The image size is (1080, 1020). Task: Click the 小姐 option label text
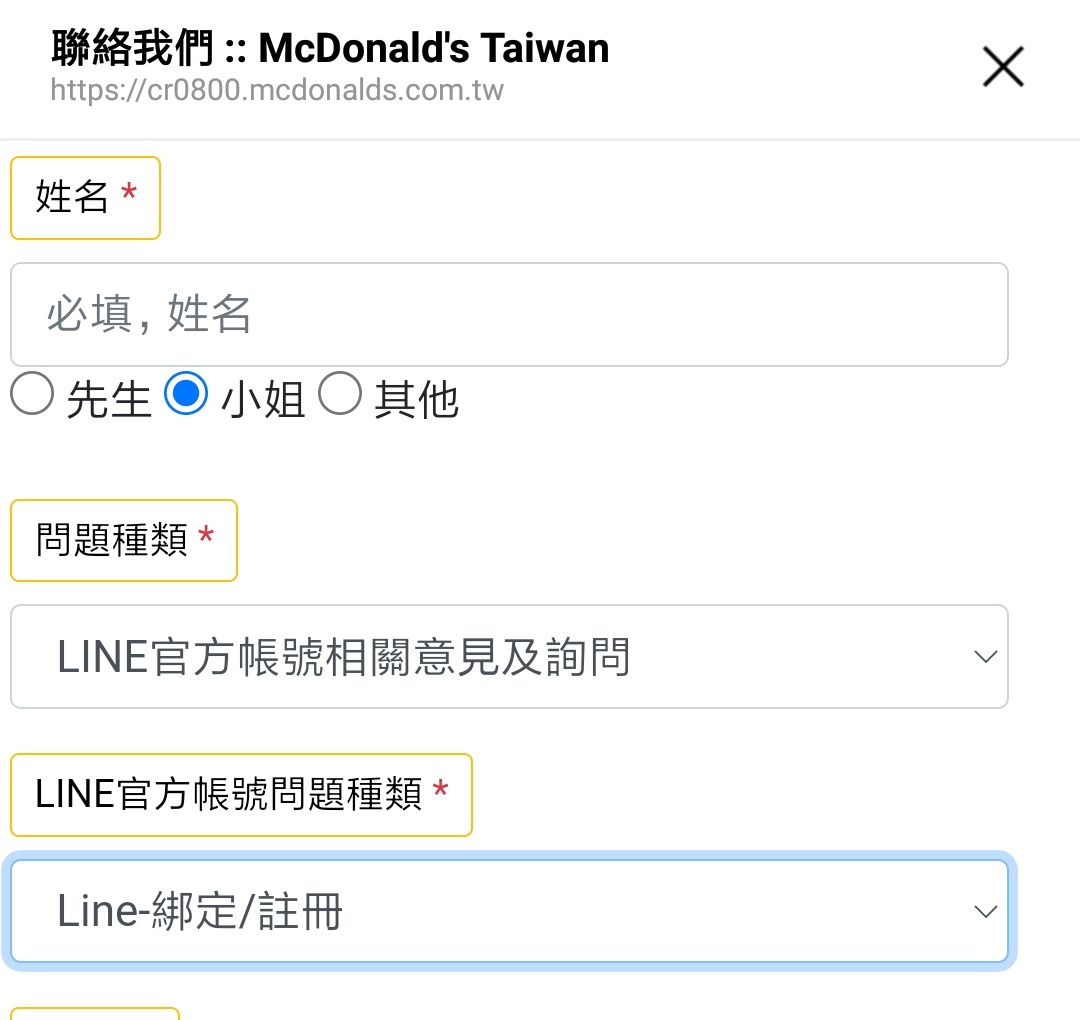[263, 400]
